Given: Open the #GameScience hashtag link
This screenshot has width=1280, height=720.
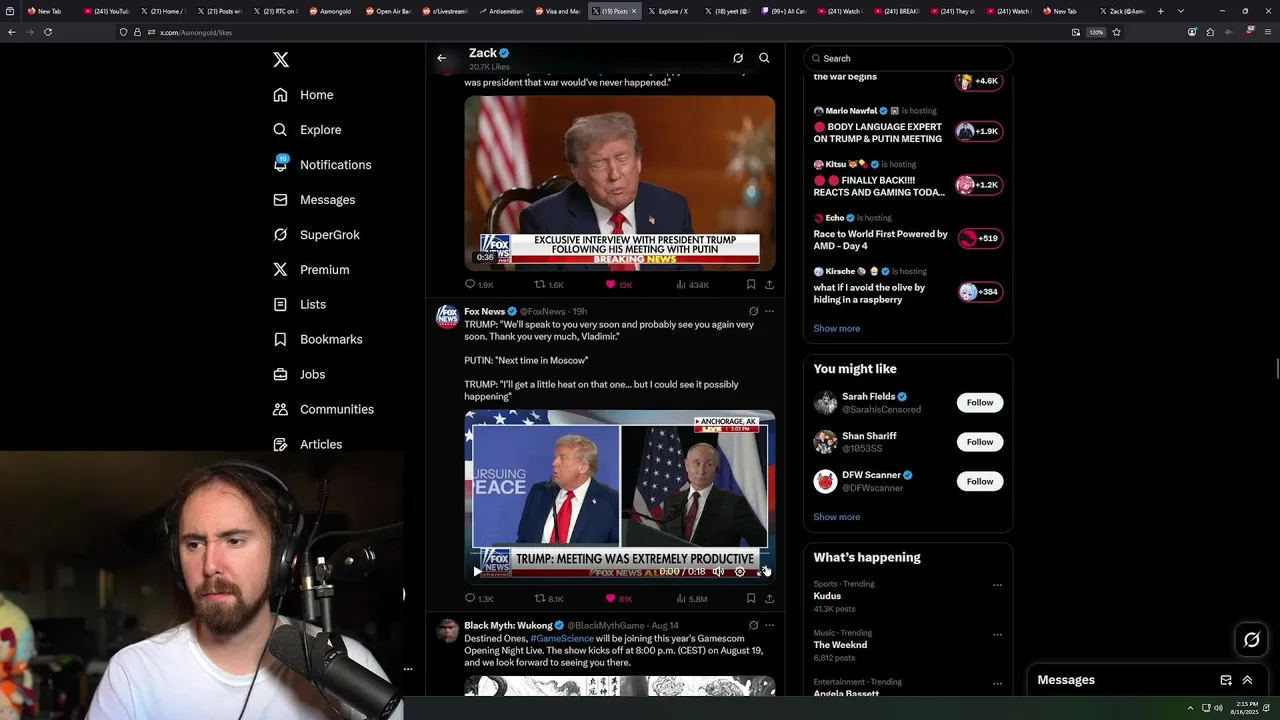Looking at the screenshot, I should (562, 638).
